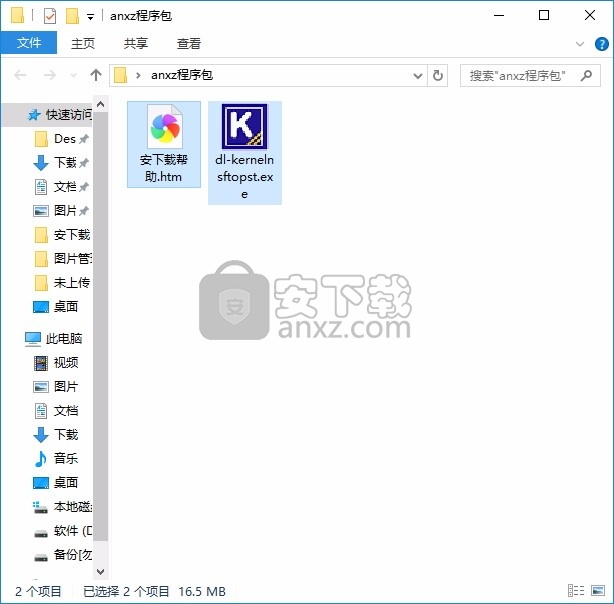614x604 pixels.
Task: Select the dl-kernelnsftopst.exe file
Action: (245, 152)
